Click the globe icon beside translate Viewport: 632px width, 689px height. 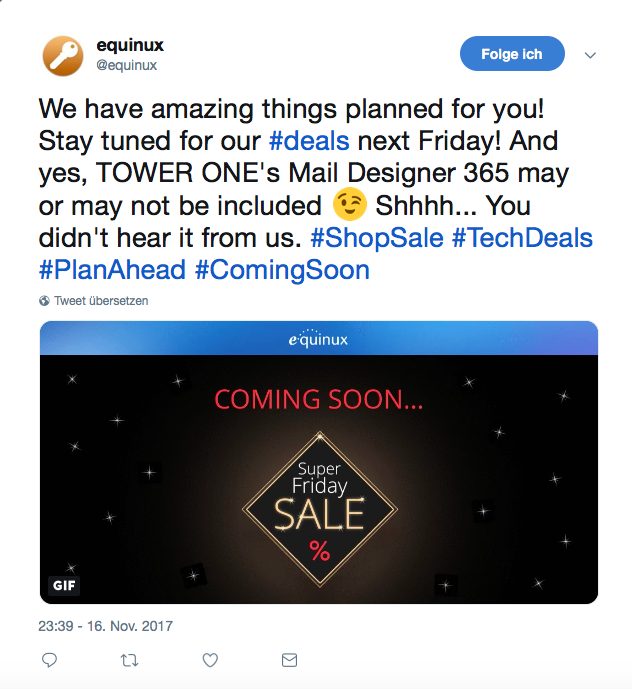pyautogui.click(x=44, y=301)
